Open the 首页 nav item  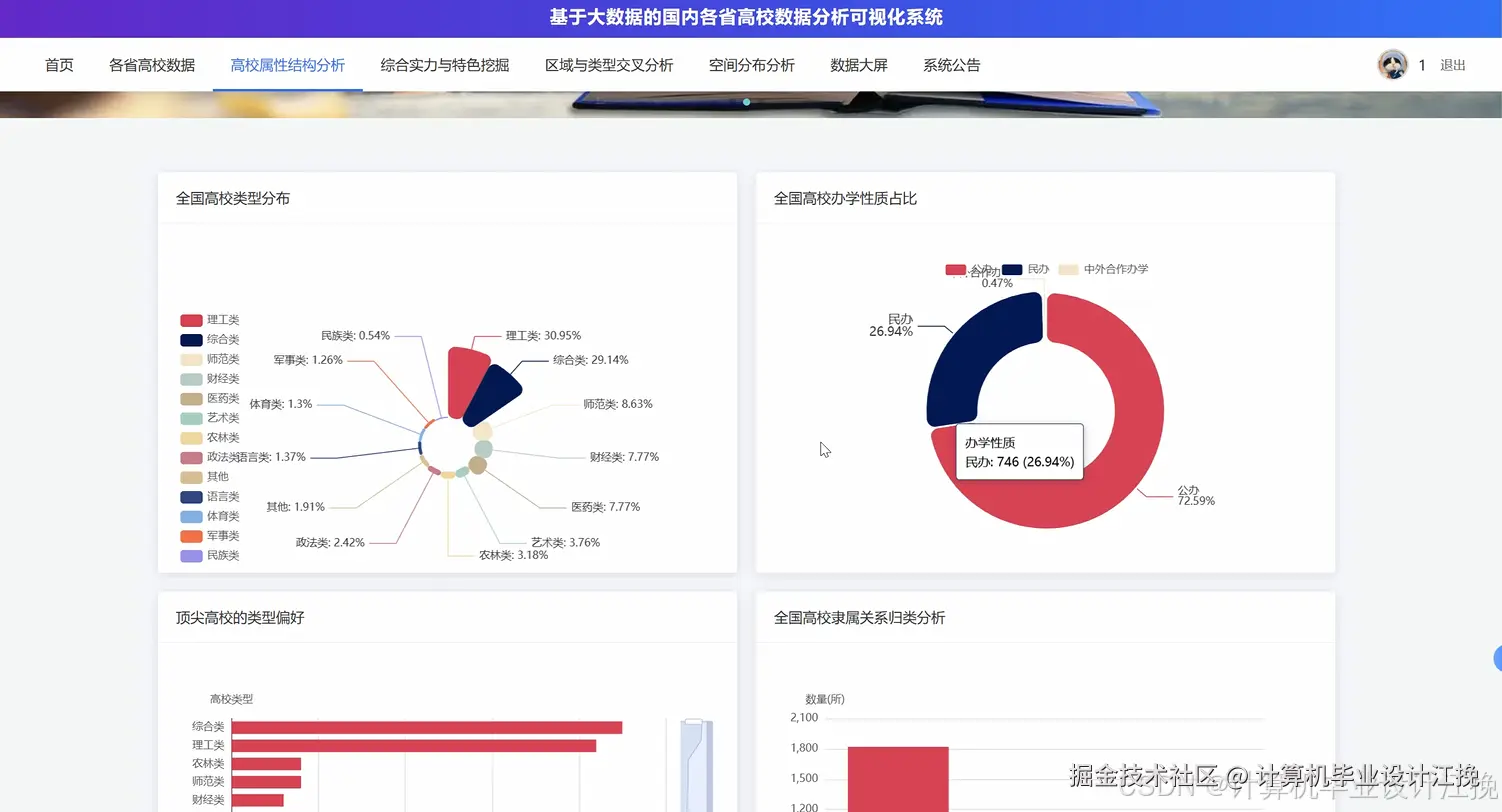[x=59, y=65]
